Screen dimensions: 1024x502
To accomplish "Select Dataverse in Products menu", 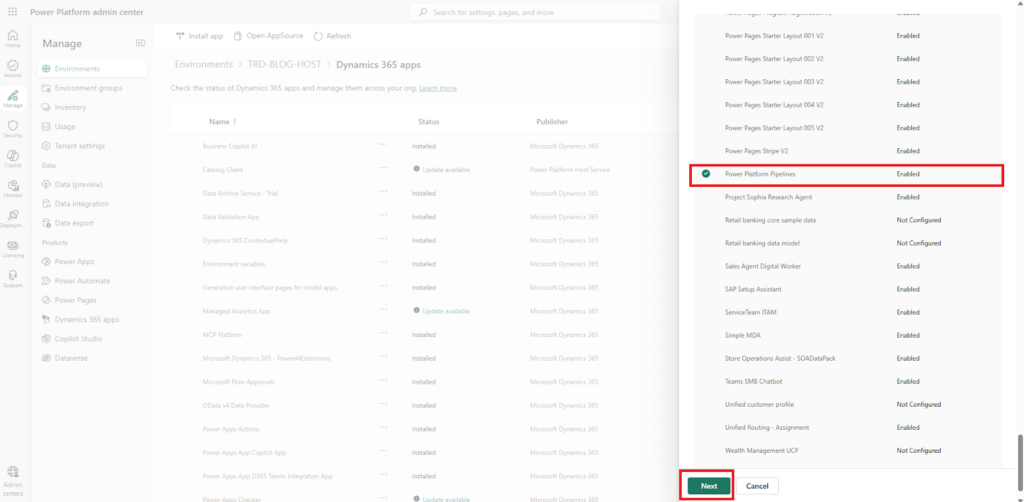I will pyautogui.click(x=73, y=357).
